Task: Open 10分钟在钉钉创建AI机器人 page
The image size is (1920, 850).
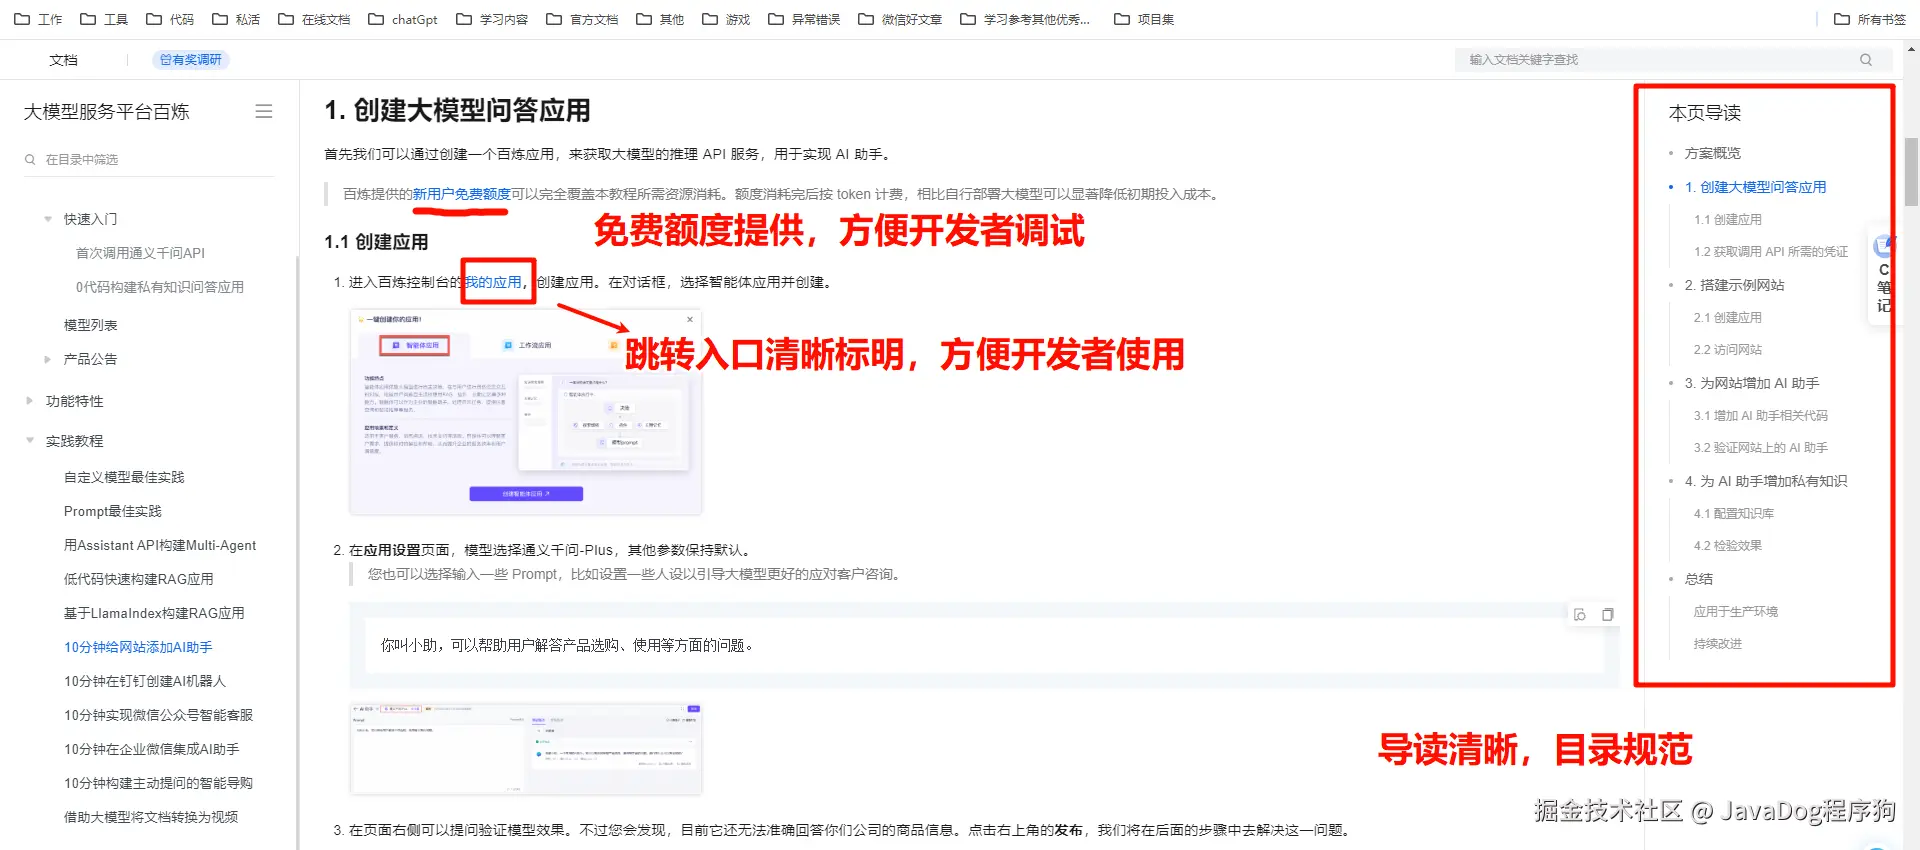Action: coord(145,681)
